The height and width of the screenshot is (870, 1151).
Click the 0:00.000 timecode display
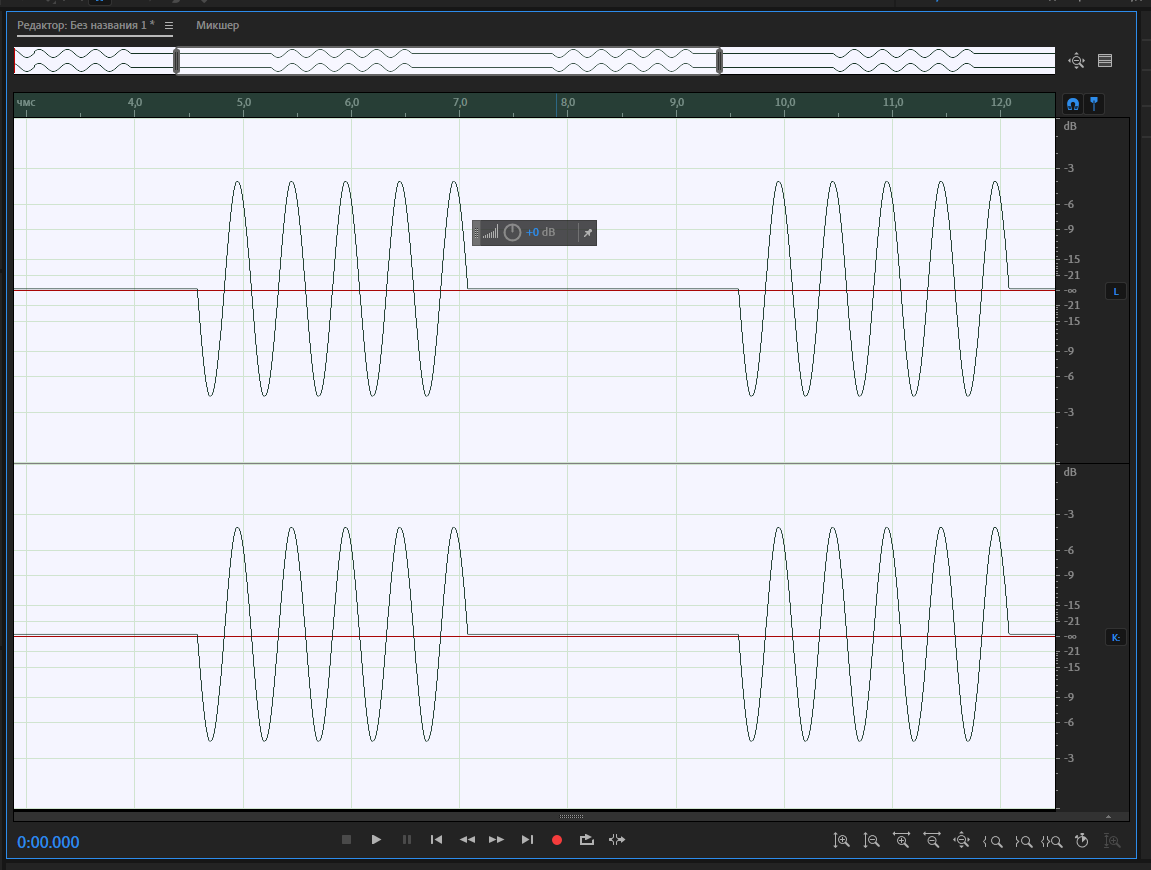(48, 842)
